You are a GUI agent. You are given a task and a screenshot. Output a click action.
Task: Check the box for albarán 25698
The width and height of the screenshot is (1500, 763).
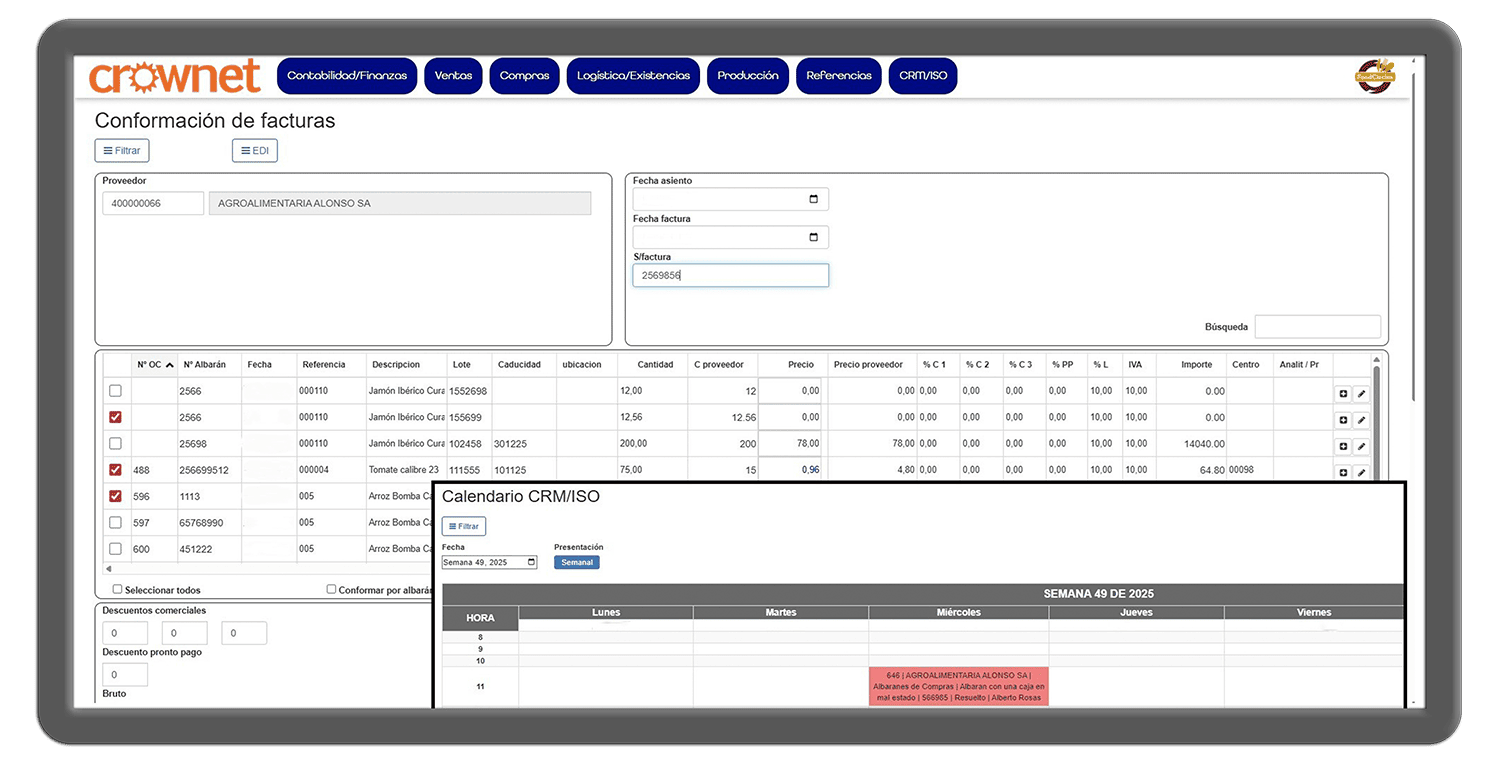coord(115,443)
